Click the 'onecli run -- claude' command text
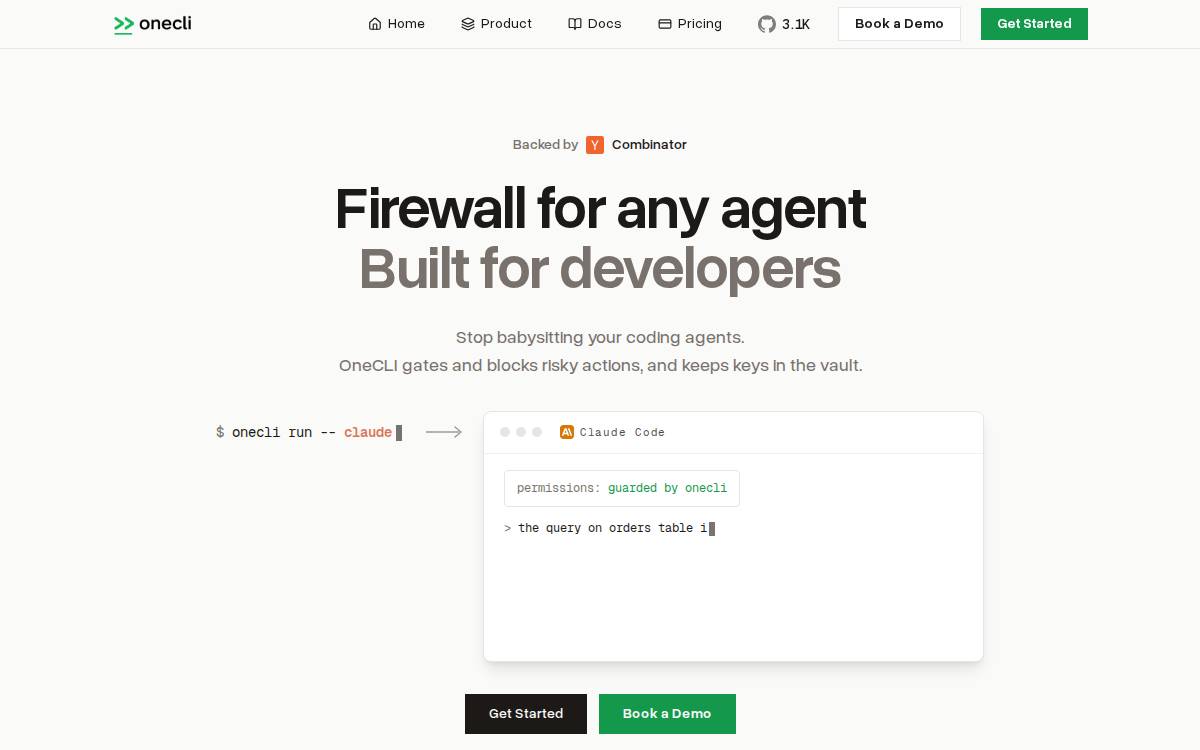1200x750 pixels. pos(312,432)
